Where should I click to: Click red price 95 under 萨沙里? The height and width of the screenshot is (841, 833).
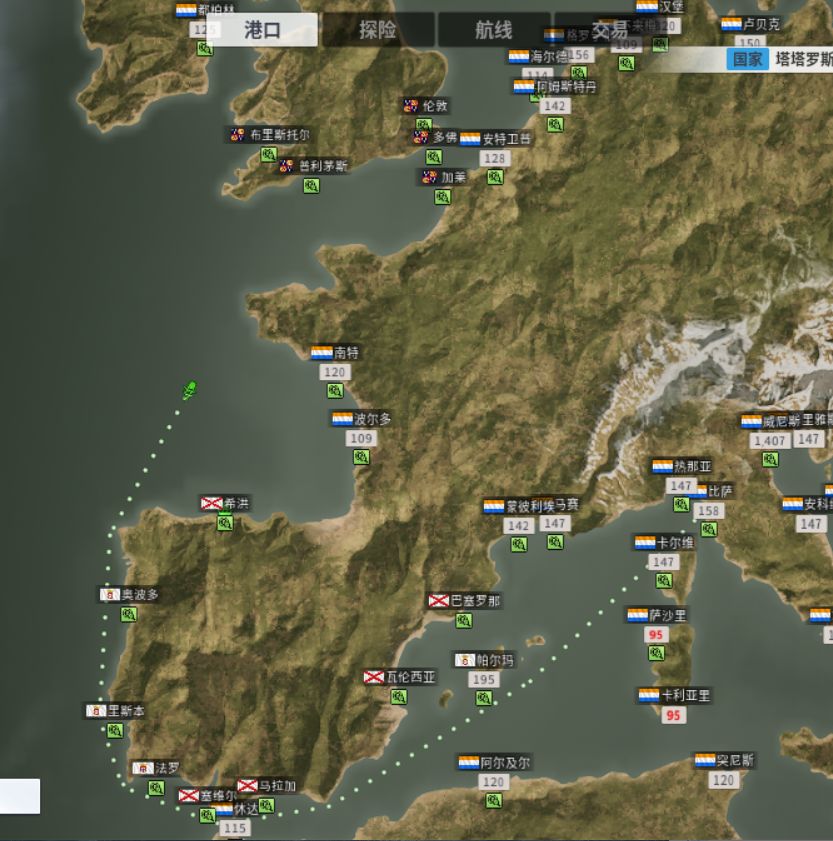point(656,635)
